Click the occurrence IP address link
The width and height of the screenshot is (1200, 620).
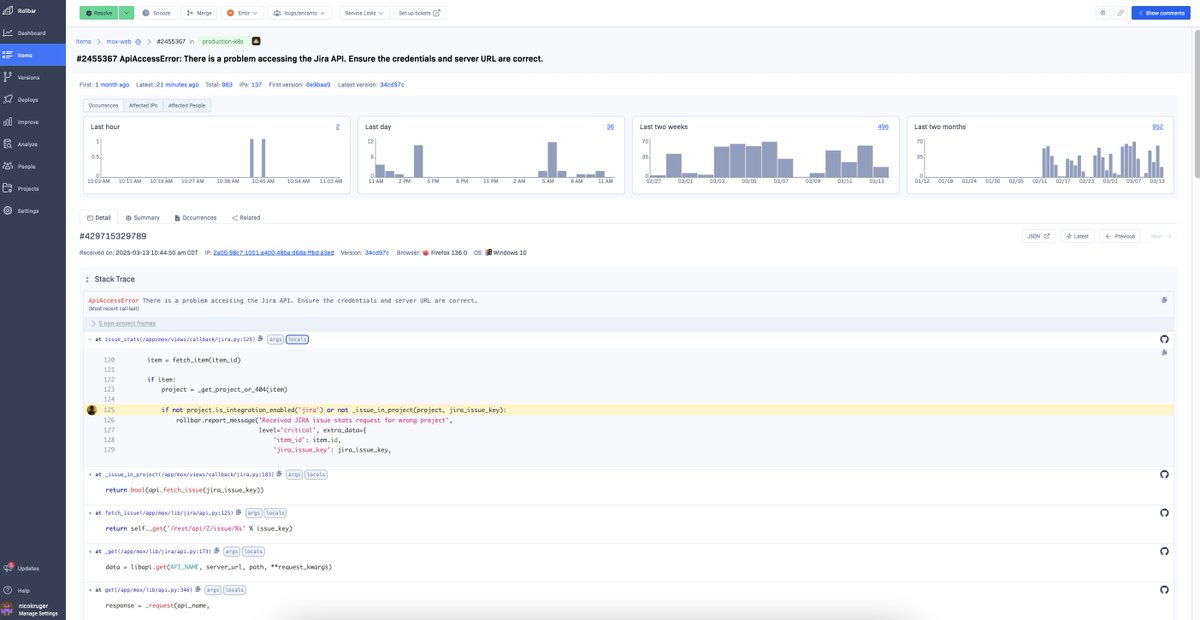[x=273, y=253]
